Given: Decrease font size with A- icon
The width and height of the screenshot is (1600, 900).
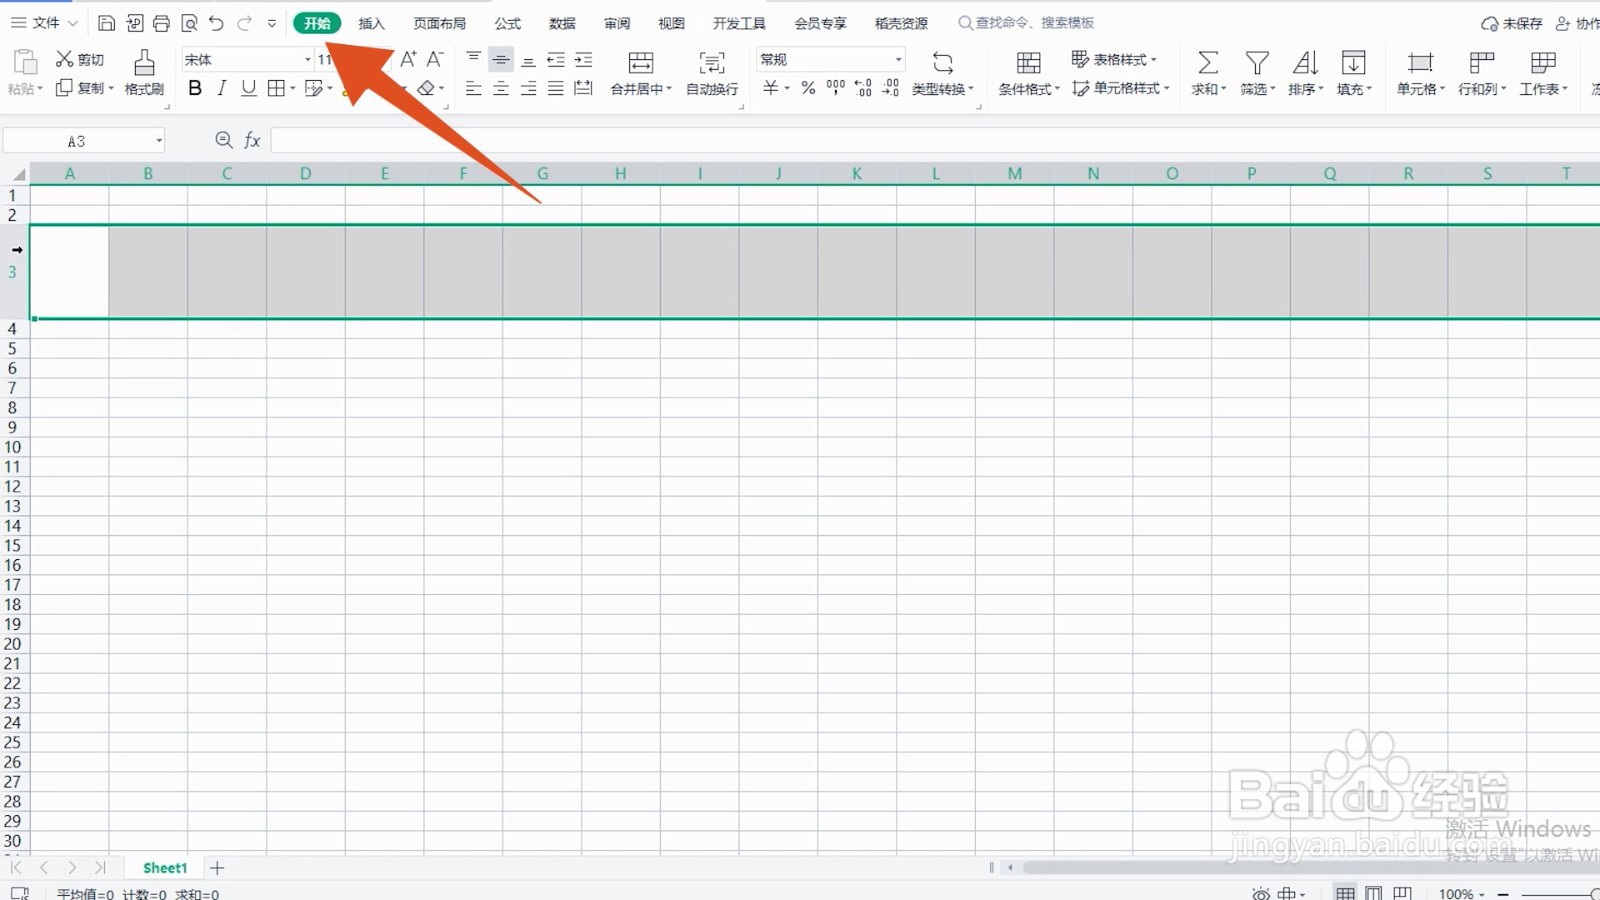Looking at the screenshot, I should [x=435, y=59].
